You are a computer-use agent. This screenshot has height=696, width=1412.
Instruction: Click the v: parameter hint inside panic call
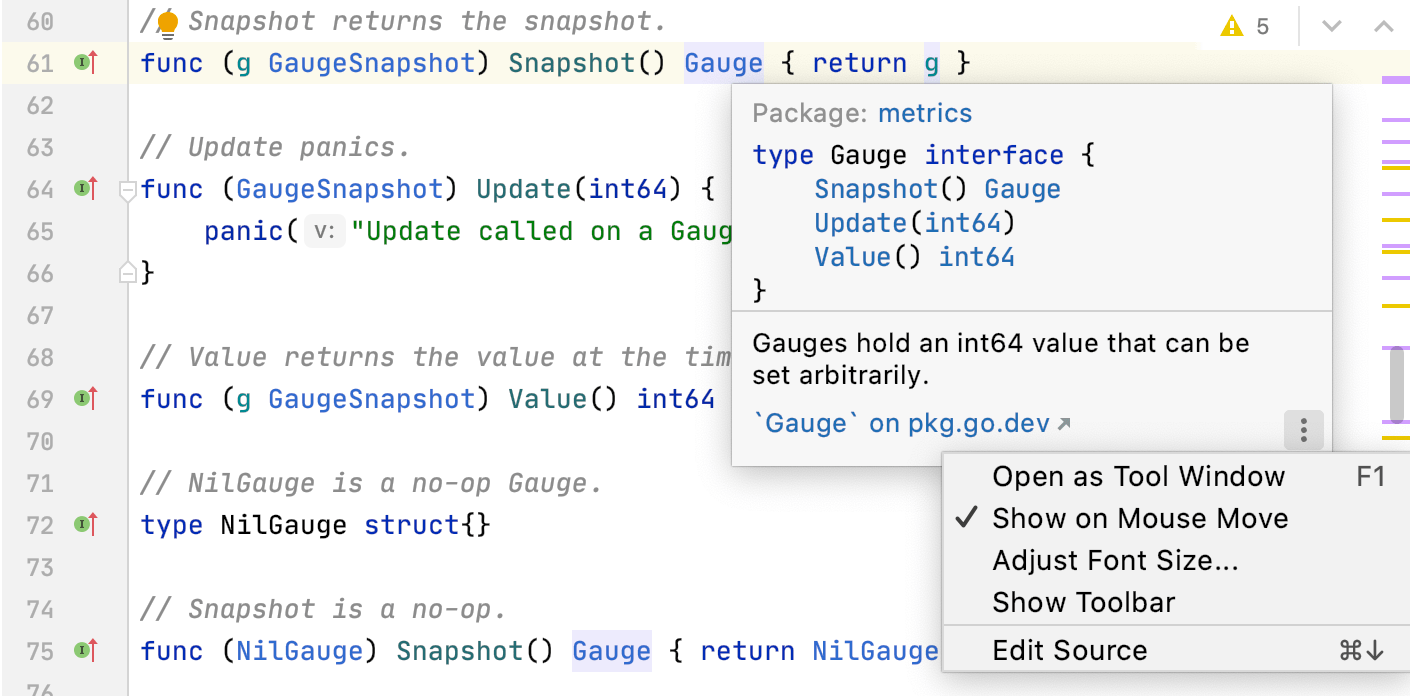tap(323, 230)
